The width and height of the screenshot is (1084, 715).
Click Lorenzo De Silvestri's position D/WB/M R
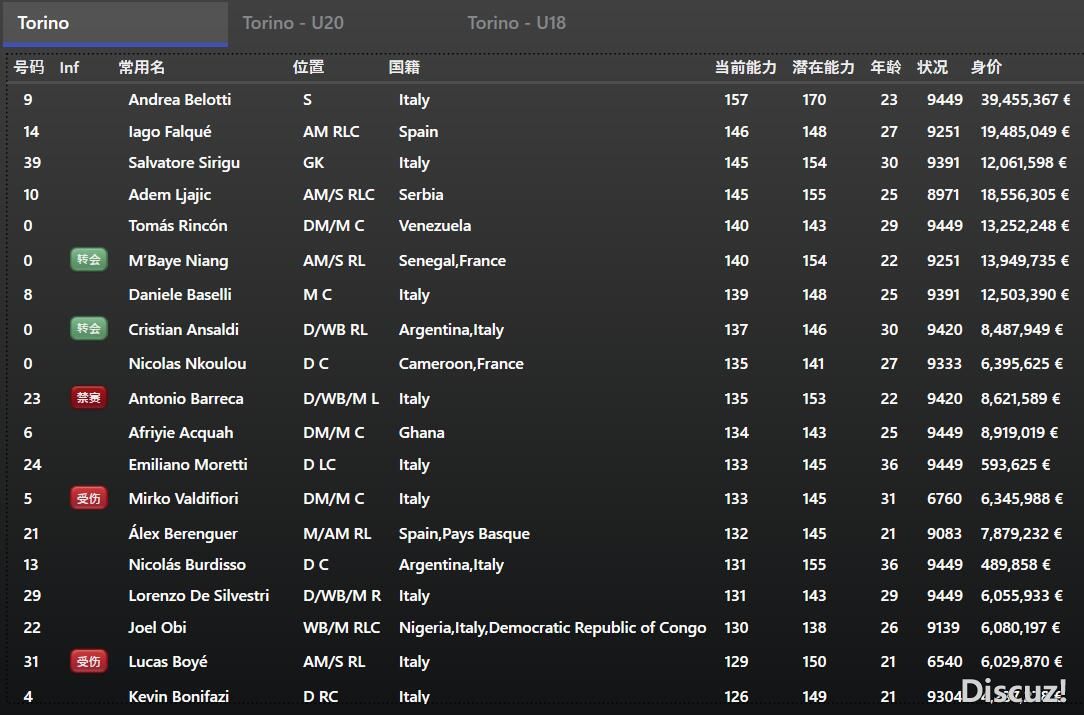pyautogui.click(x=342, y=595)
